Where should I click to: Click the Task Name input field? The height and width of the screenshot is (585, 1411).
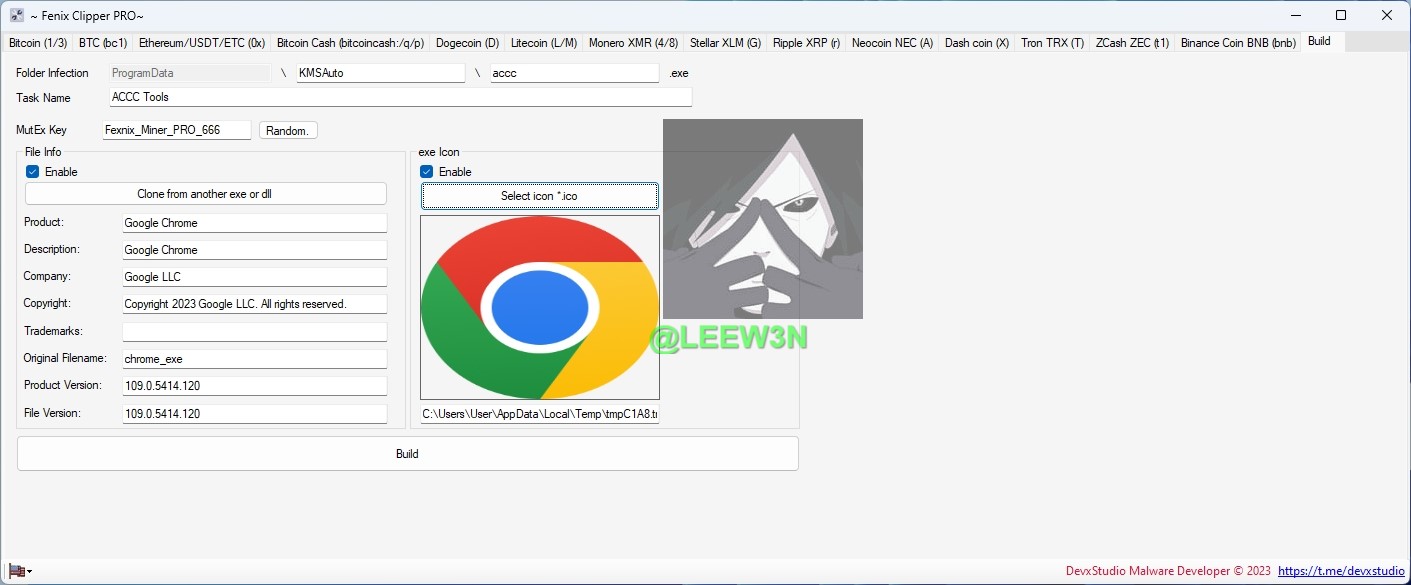point(400,97)
